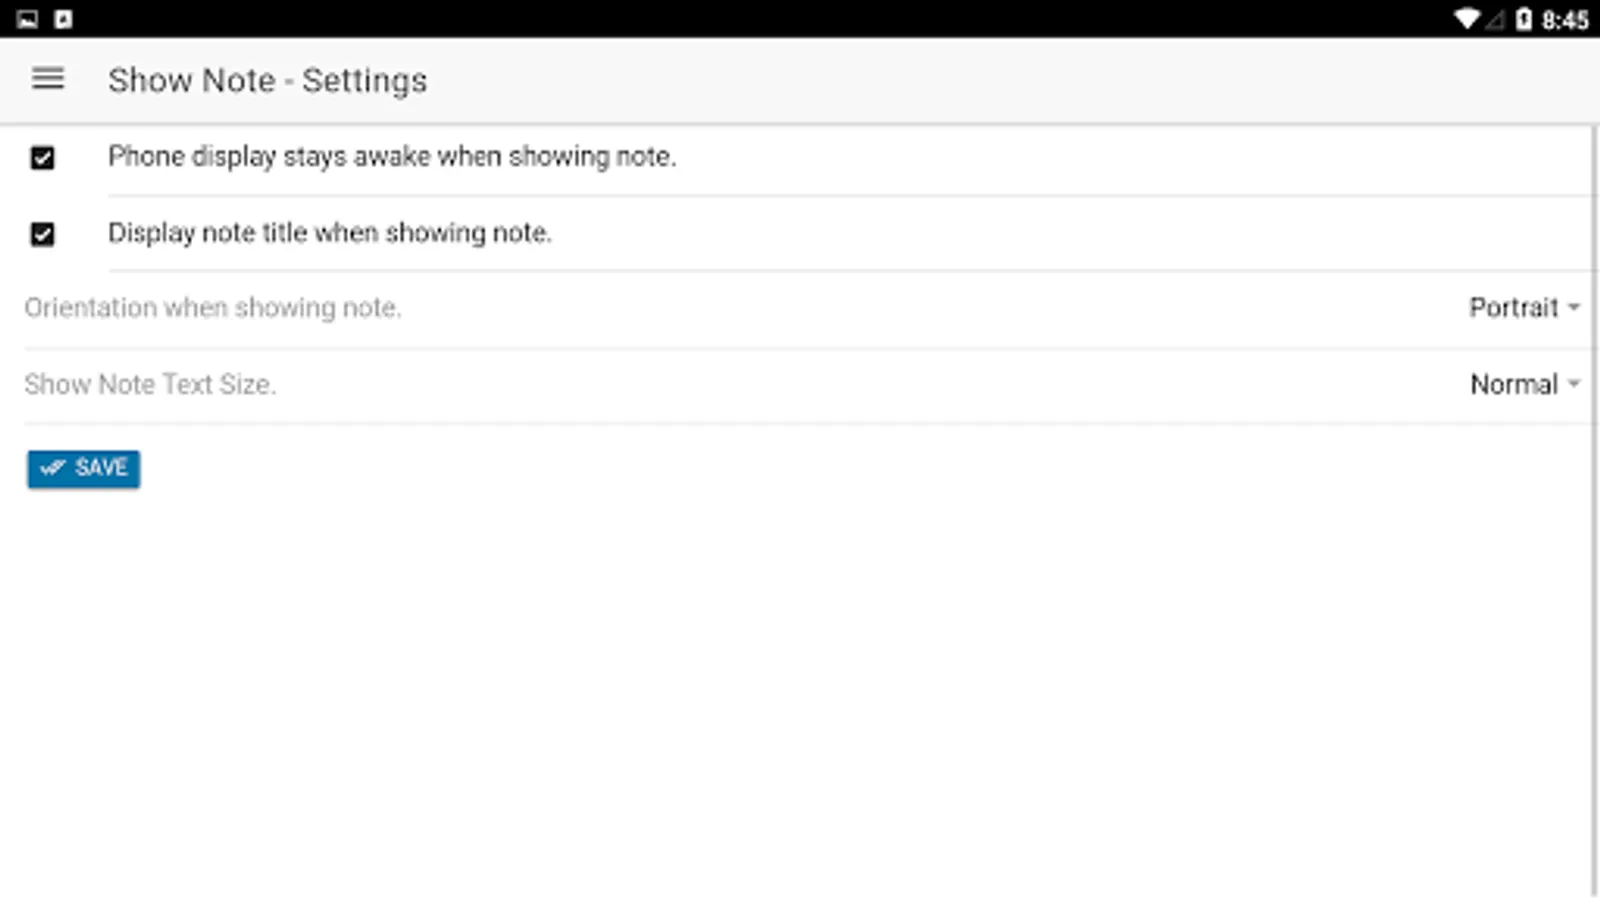Click the 'Show Note Text Size' label
Viewport: 1600px width, 900px height.
tap(150, 384)
